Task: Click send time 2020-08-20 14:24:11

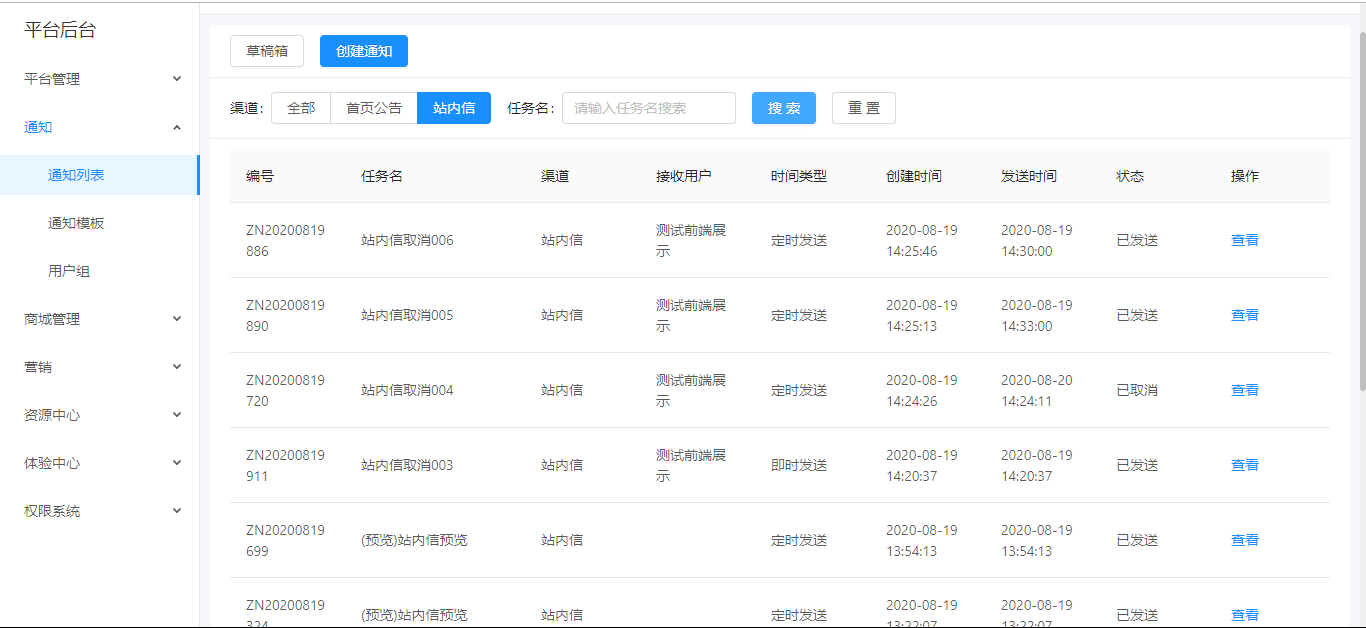Action: pos(1037,390)
